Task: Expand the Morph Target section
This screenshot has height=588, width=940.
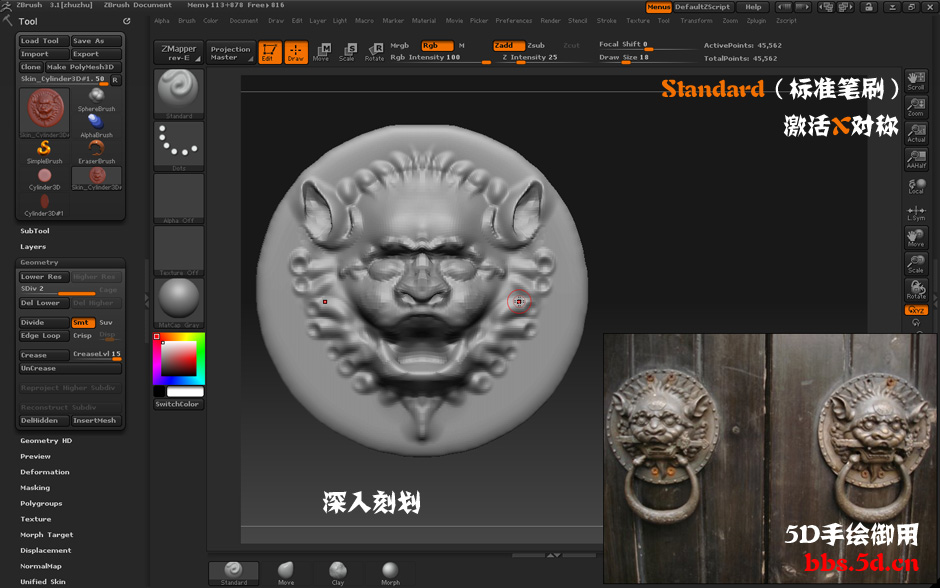Action: [47, 535]
